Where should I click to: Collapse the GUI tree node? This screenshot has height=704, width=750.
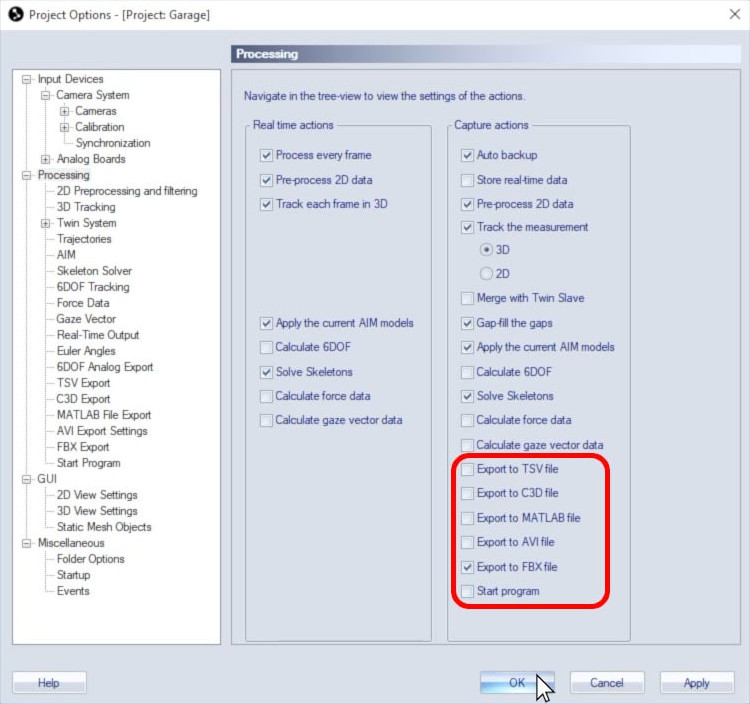pos(27,479)
